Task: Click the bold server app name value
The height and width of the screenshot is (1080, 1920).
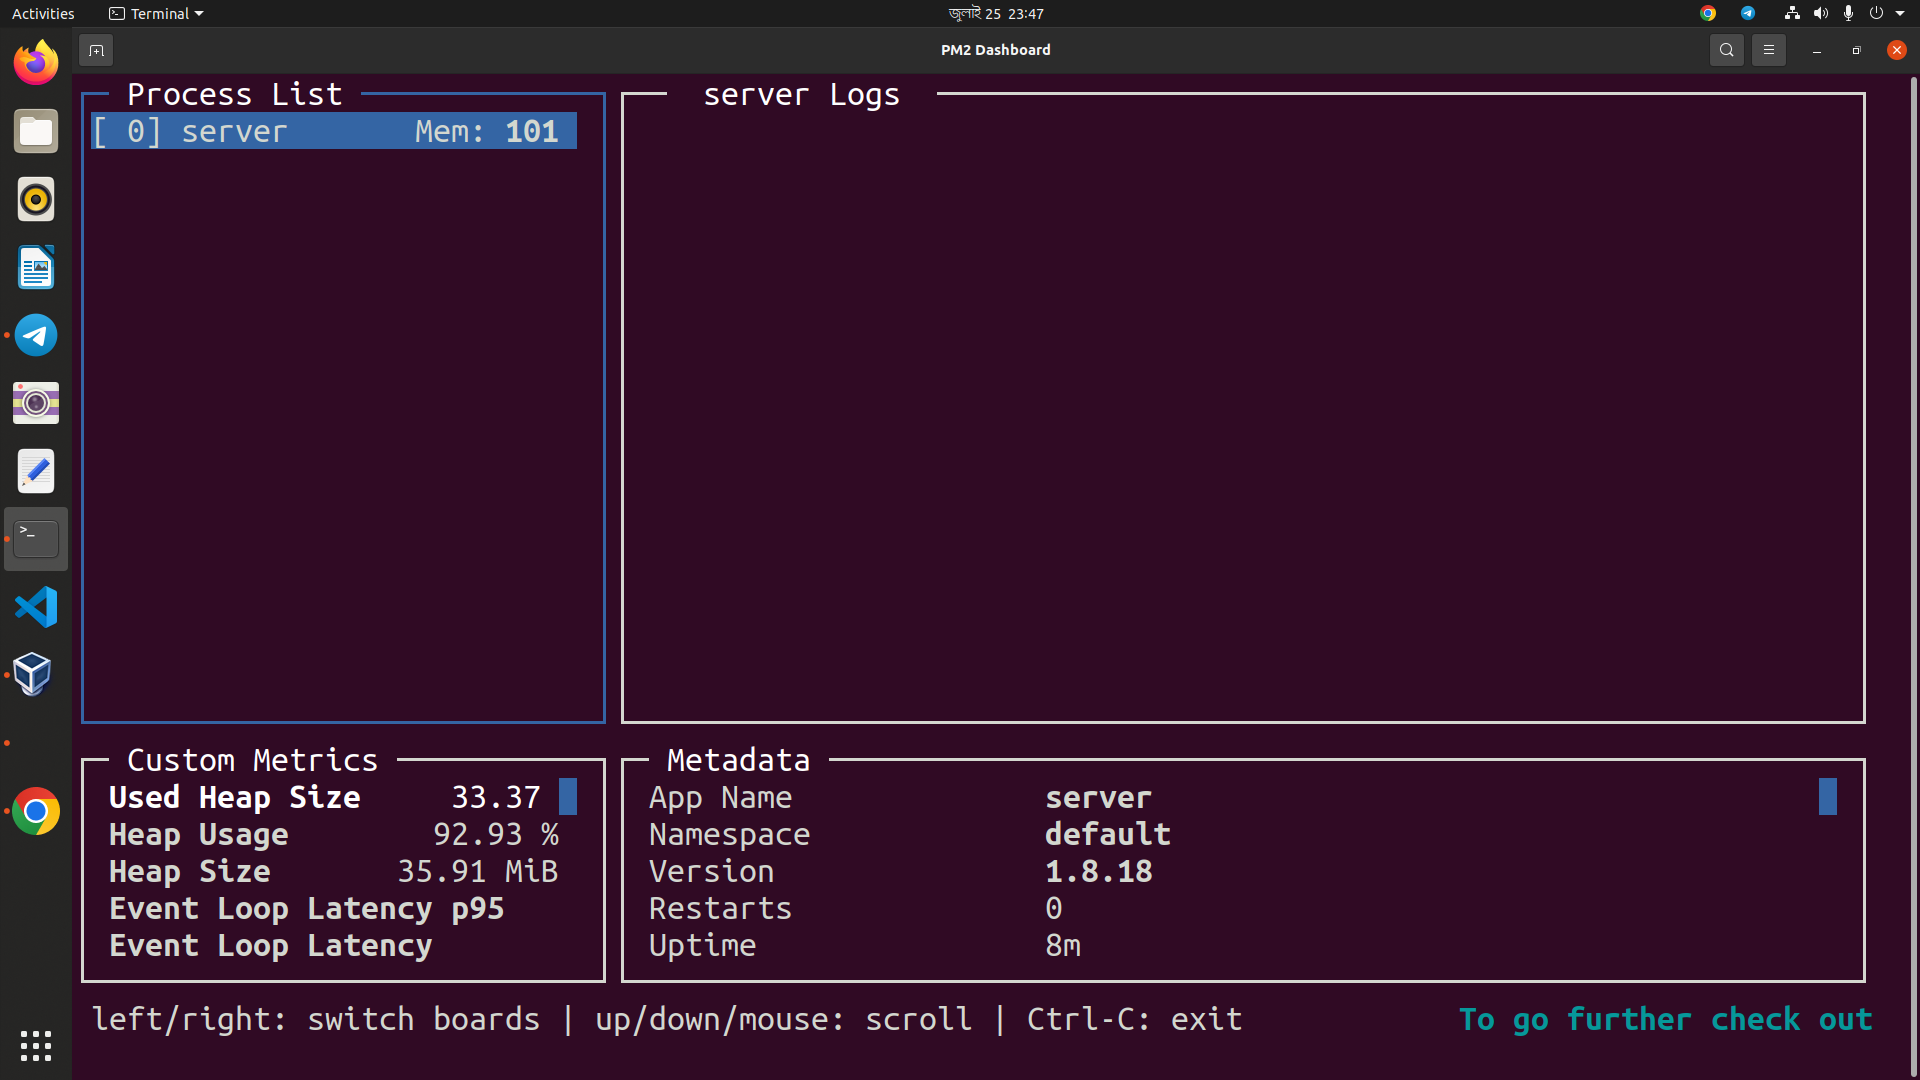Action: (1099, 797)
